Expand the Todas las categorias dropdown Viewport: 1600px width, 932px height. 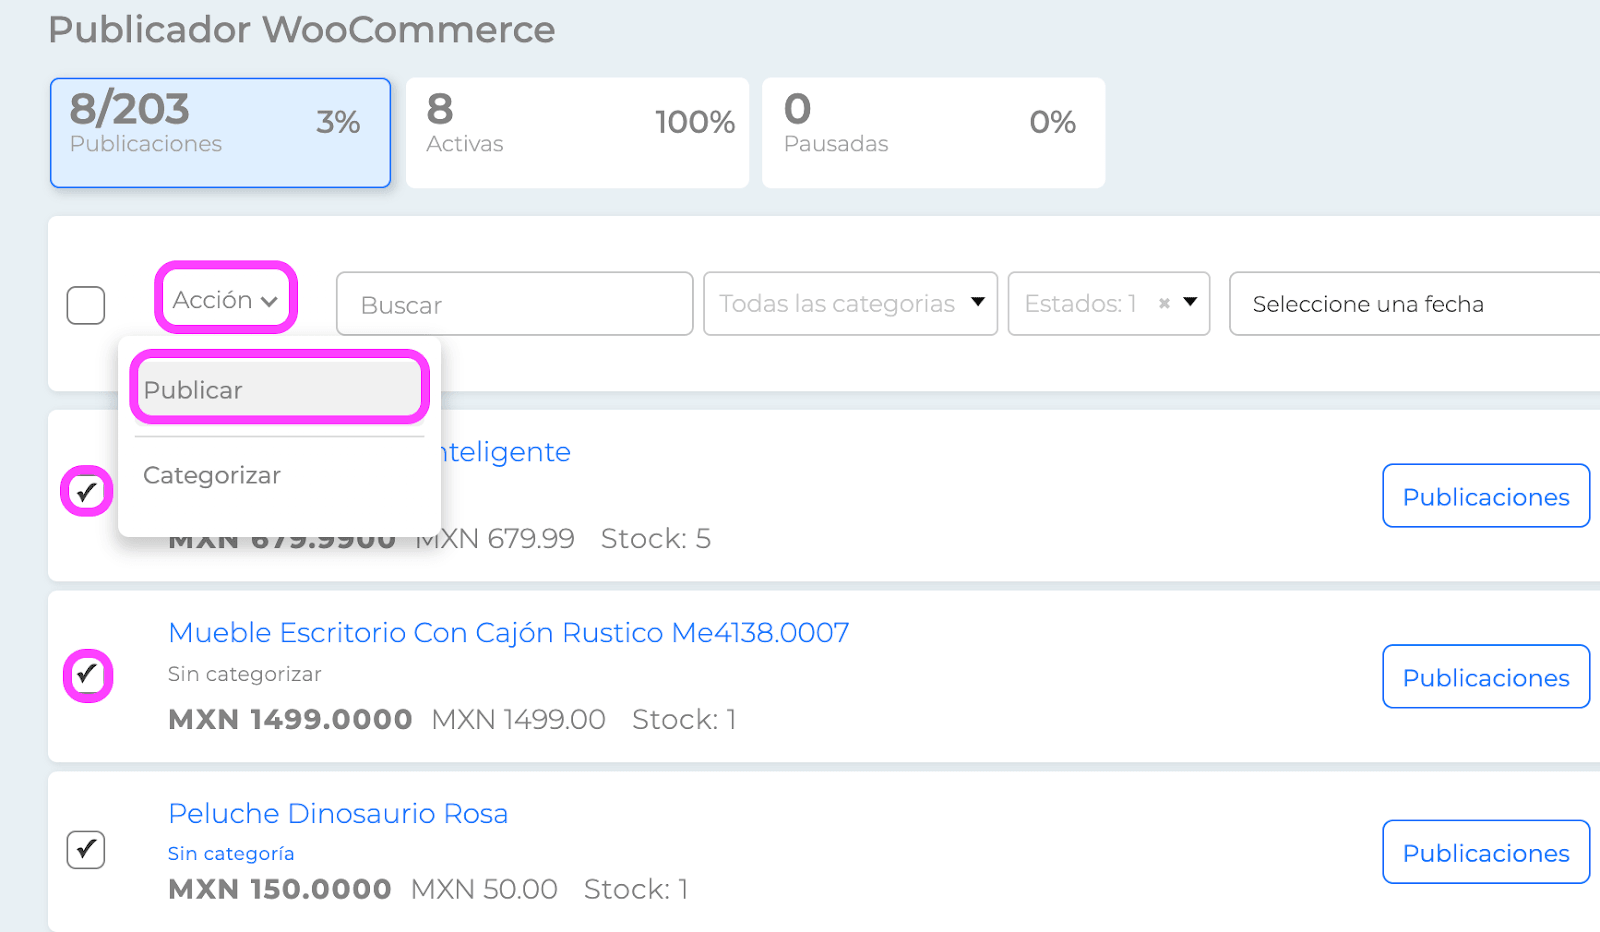click(851, 304)
